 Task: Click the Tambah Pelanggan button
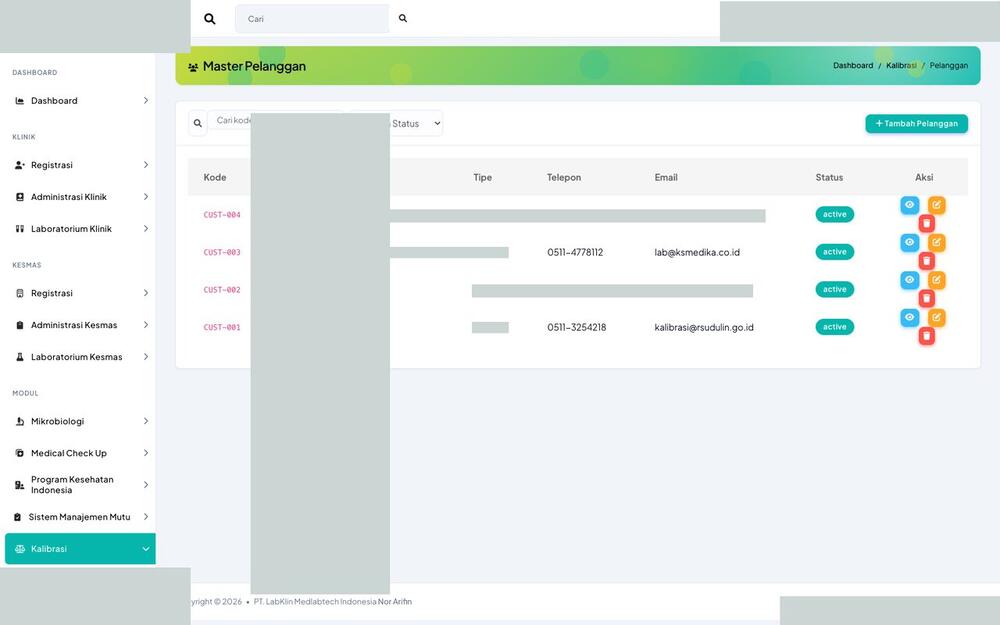(x=916, y=124)
